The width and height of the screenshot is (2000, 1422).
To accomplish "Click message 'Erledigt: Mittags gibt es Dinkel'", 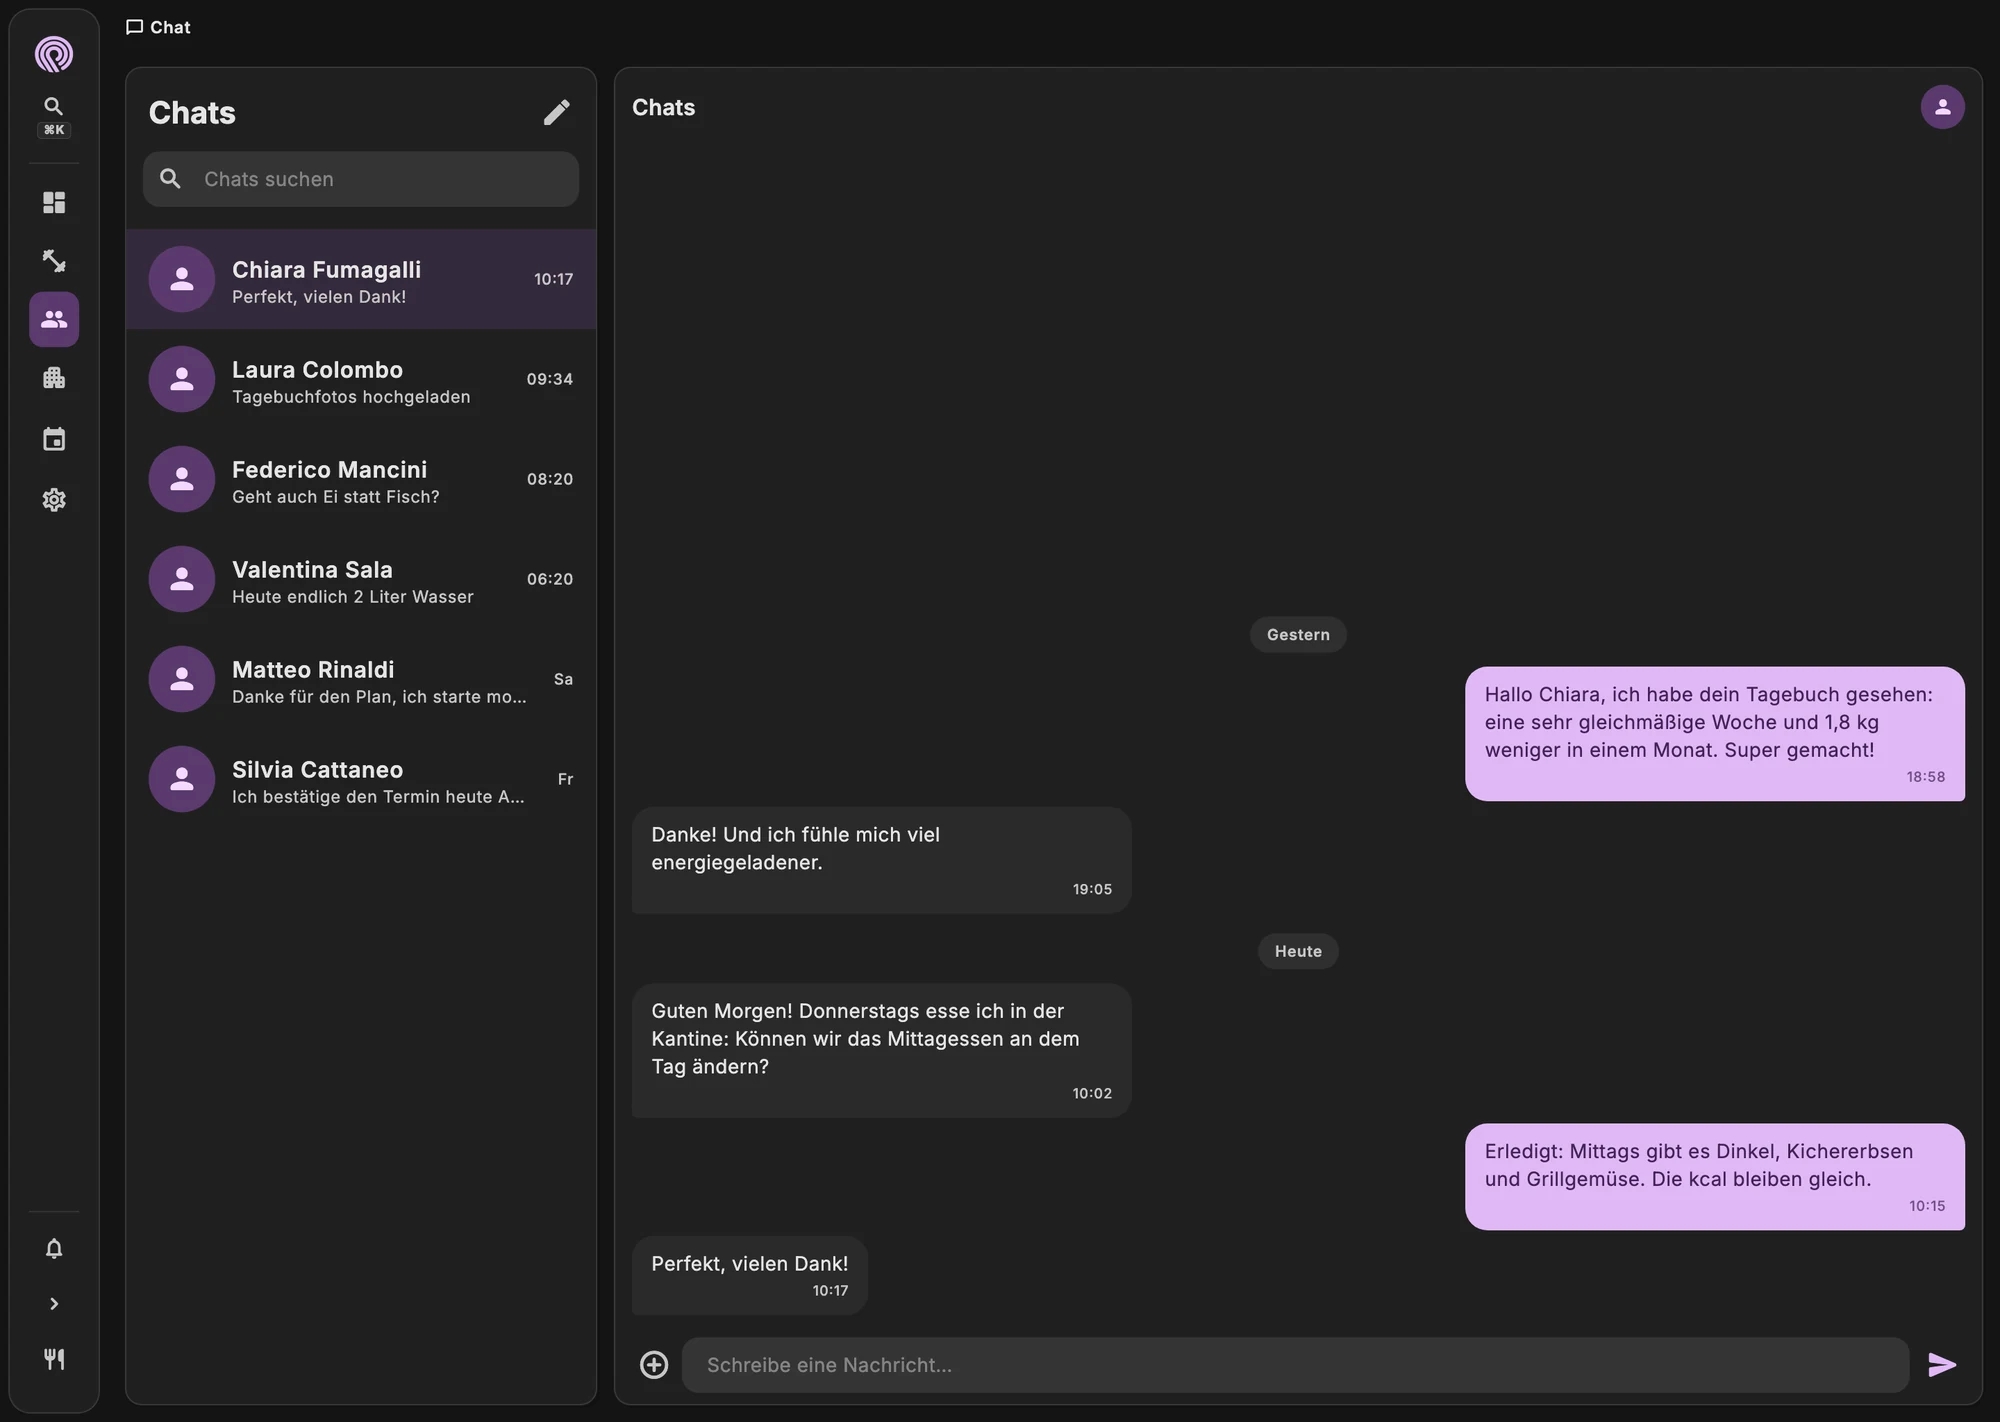I will pyautogui.click(x=1714, y=1176).
